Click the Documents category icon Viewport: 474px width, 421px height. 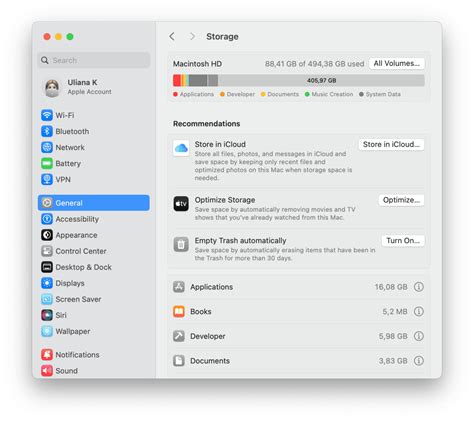pyautogui.click(x=179, y=361)
